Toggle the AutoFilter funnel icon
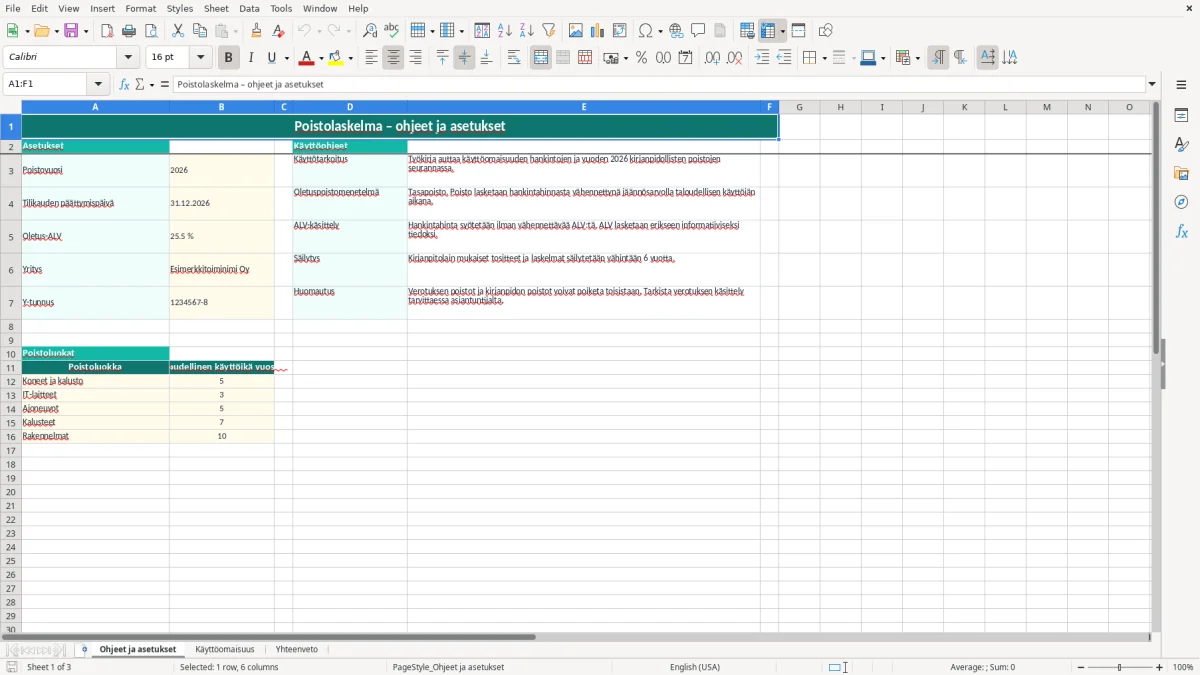The width and height of the screenshot is (1200, 675). point(549,31)
